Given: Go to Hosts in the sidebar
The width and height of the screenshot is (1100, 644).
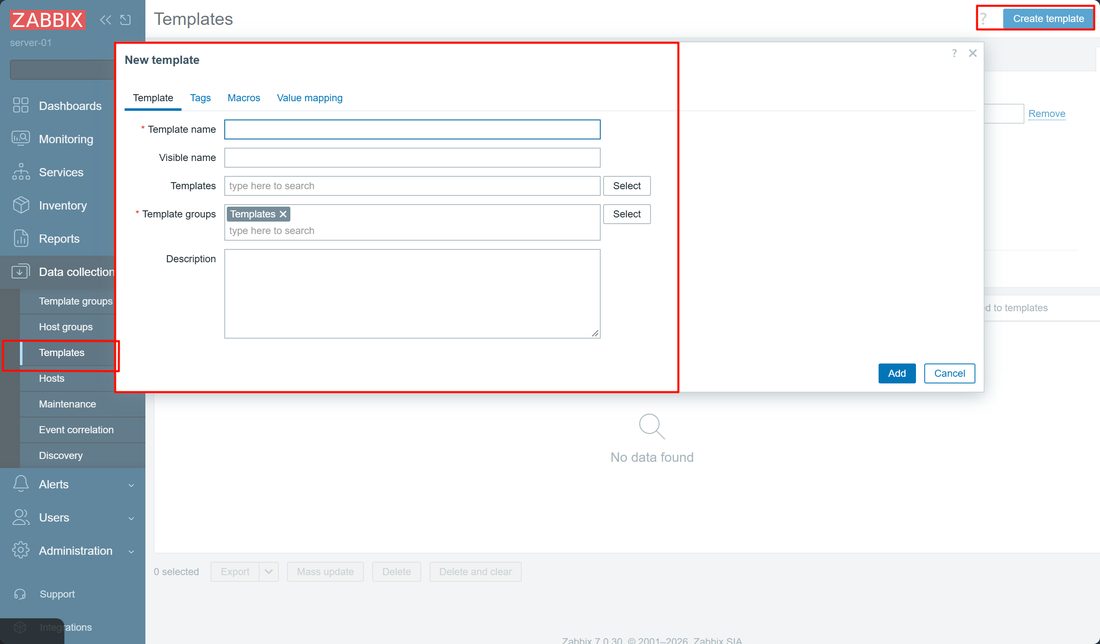Looking at the screenshot, I should pos(51,378).
